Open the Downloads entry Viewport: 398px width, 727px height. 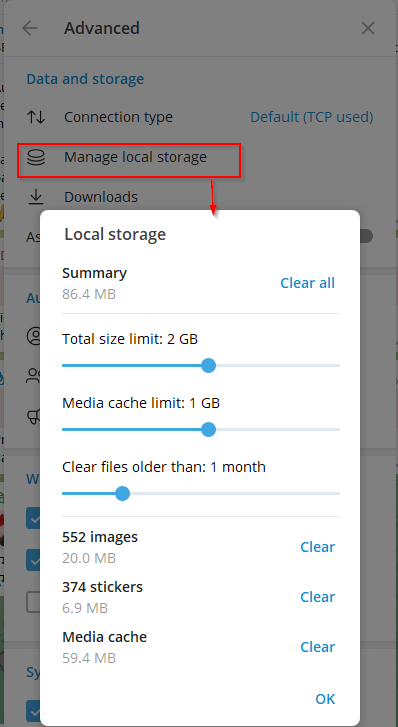pos(101,197)
